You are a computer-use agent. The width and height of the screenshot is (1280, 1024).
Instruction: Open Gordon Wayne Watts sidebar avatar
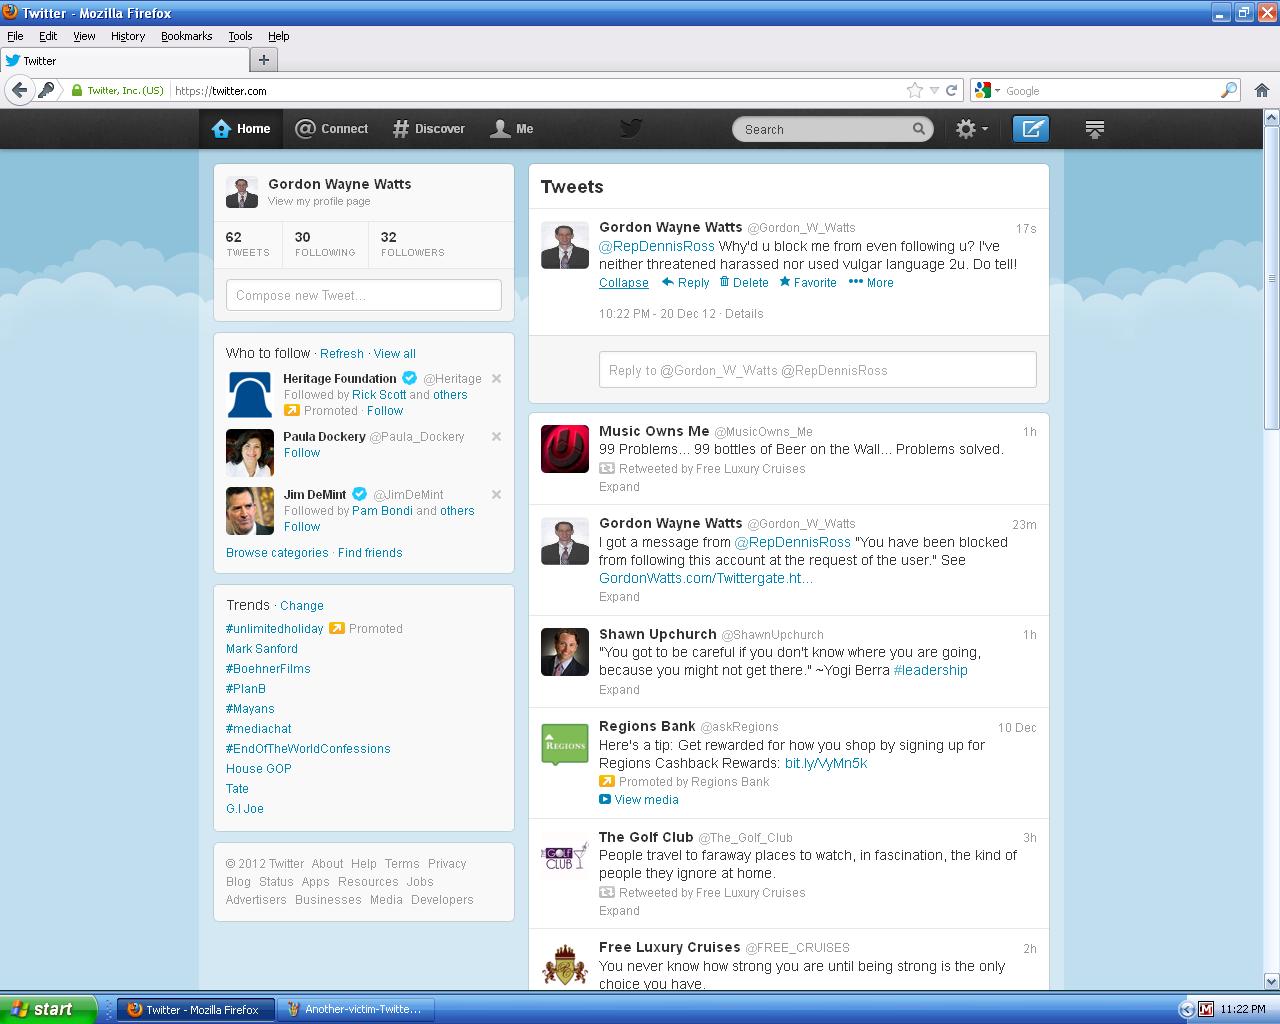[x=242, y=192]
